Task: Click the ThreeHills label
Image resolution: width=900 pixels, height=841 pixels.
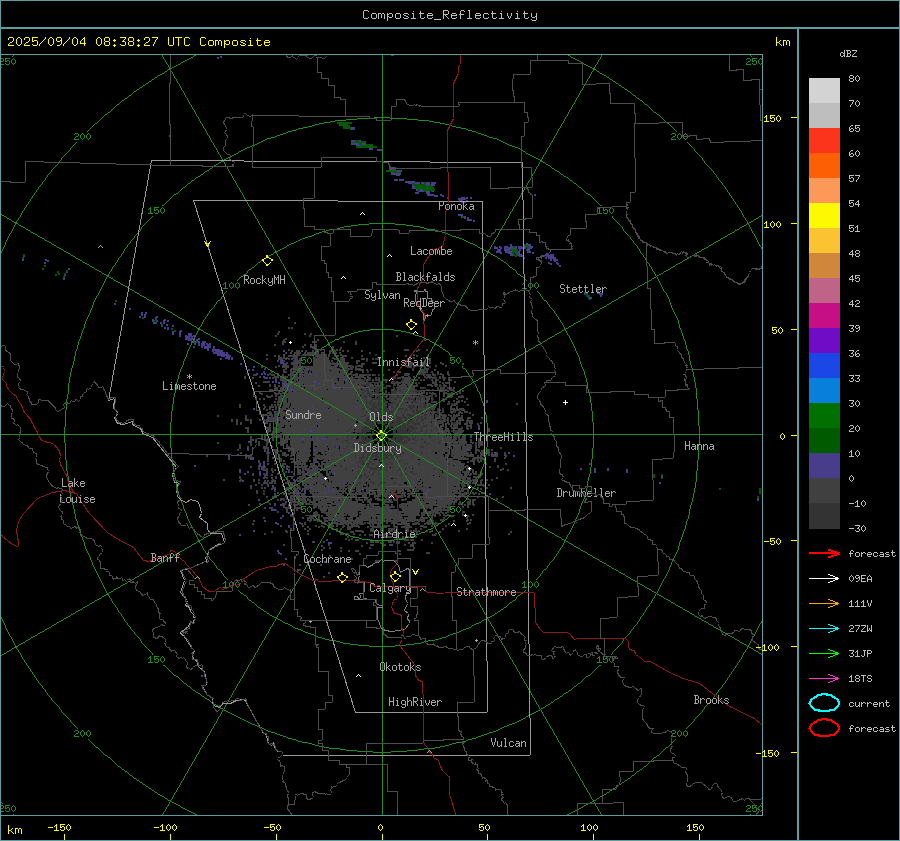Action: pyautogui.click(x=503, y=437)
